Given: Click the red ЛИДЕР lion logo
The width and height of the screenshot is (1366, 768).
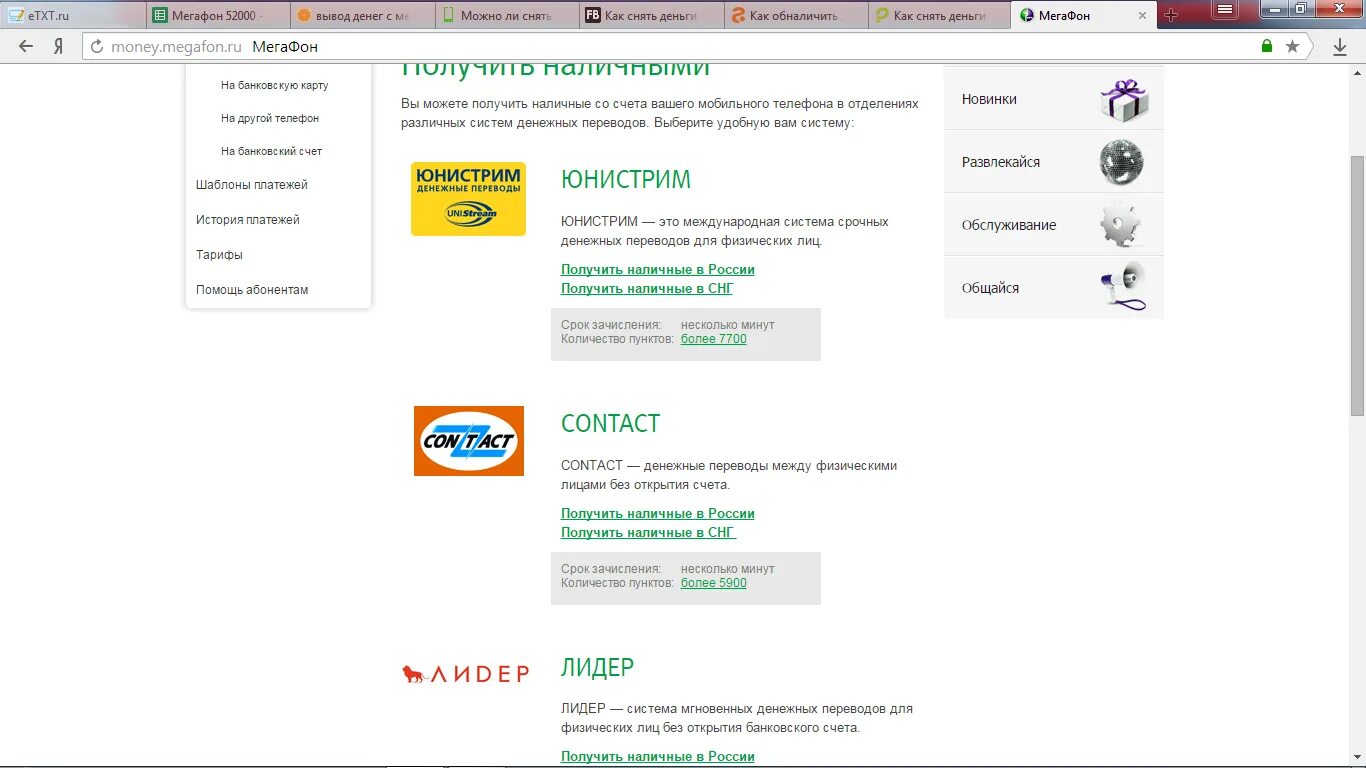Looking at the screenshot, I should (465, 674).
